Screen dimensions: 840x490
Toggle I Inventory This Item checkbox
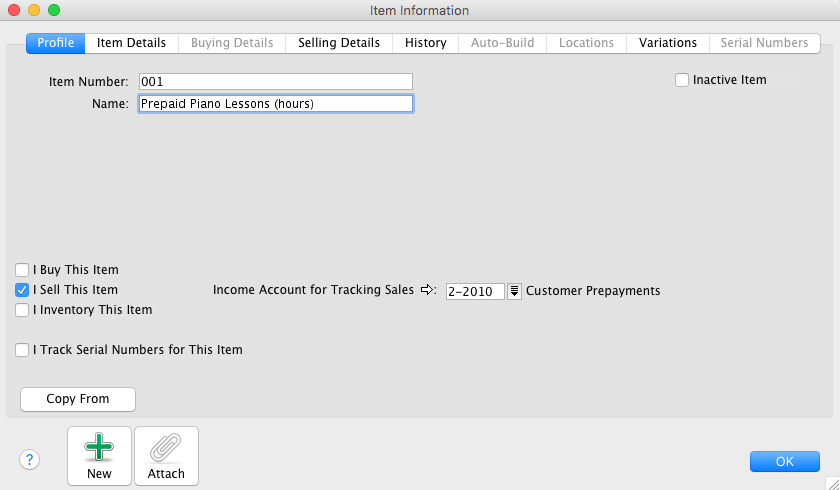pos(22,310)
